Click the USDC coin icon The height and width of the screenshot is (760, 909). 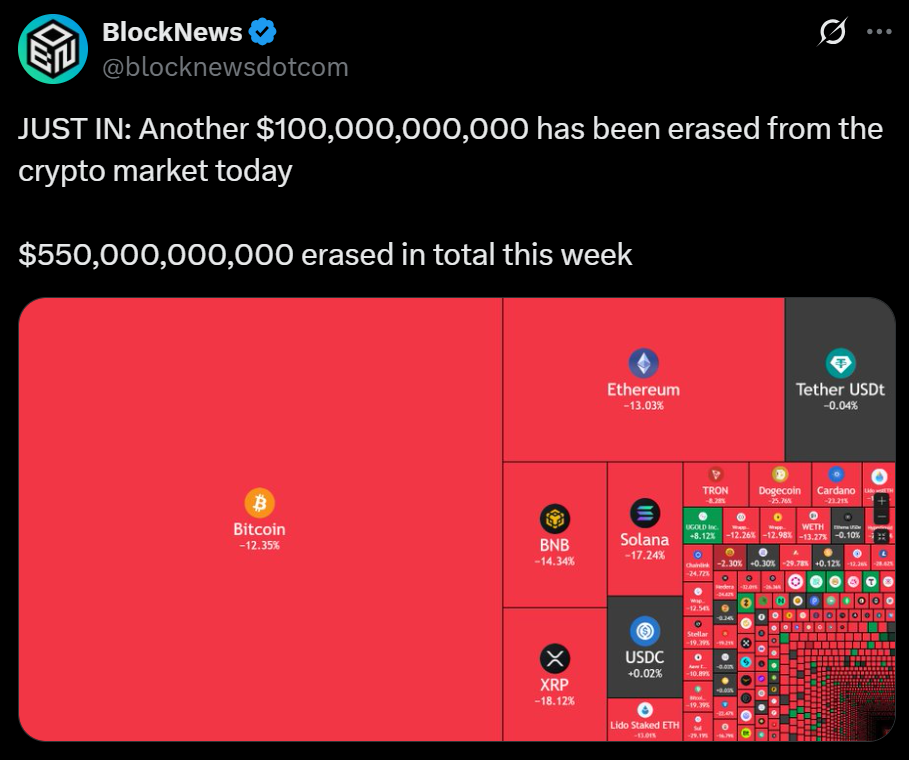644,631
